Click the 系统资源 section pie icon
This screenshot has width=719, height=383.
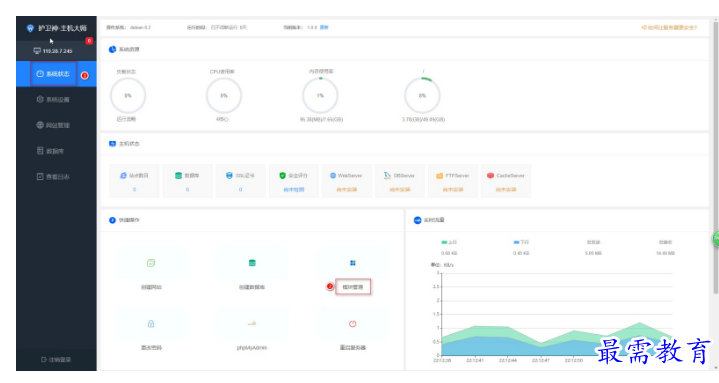(112, 50)
